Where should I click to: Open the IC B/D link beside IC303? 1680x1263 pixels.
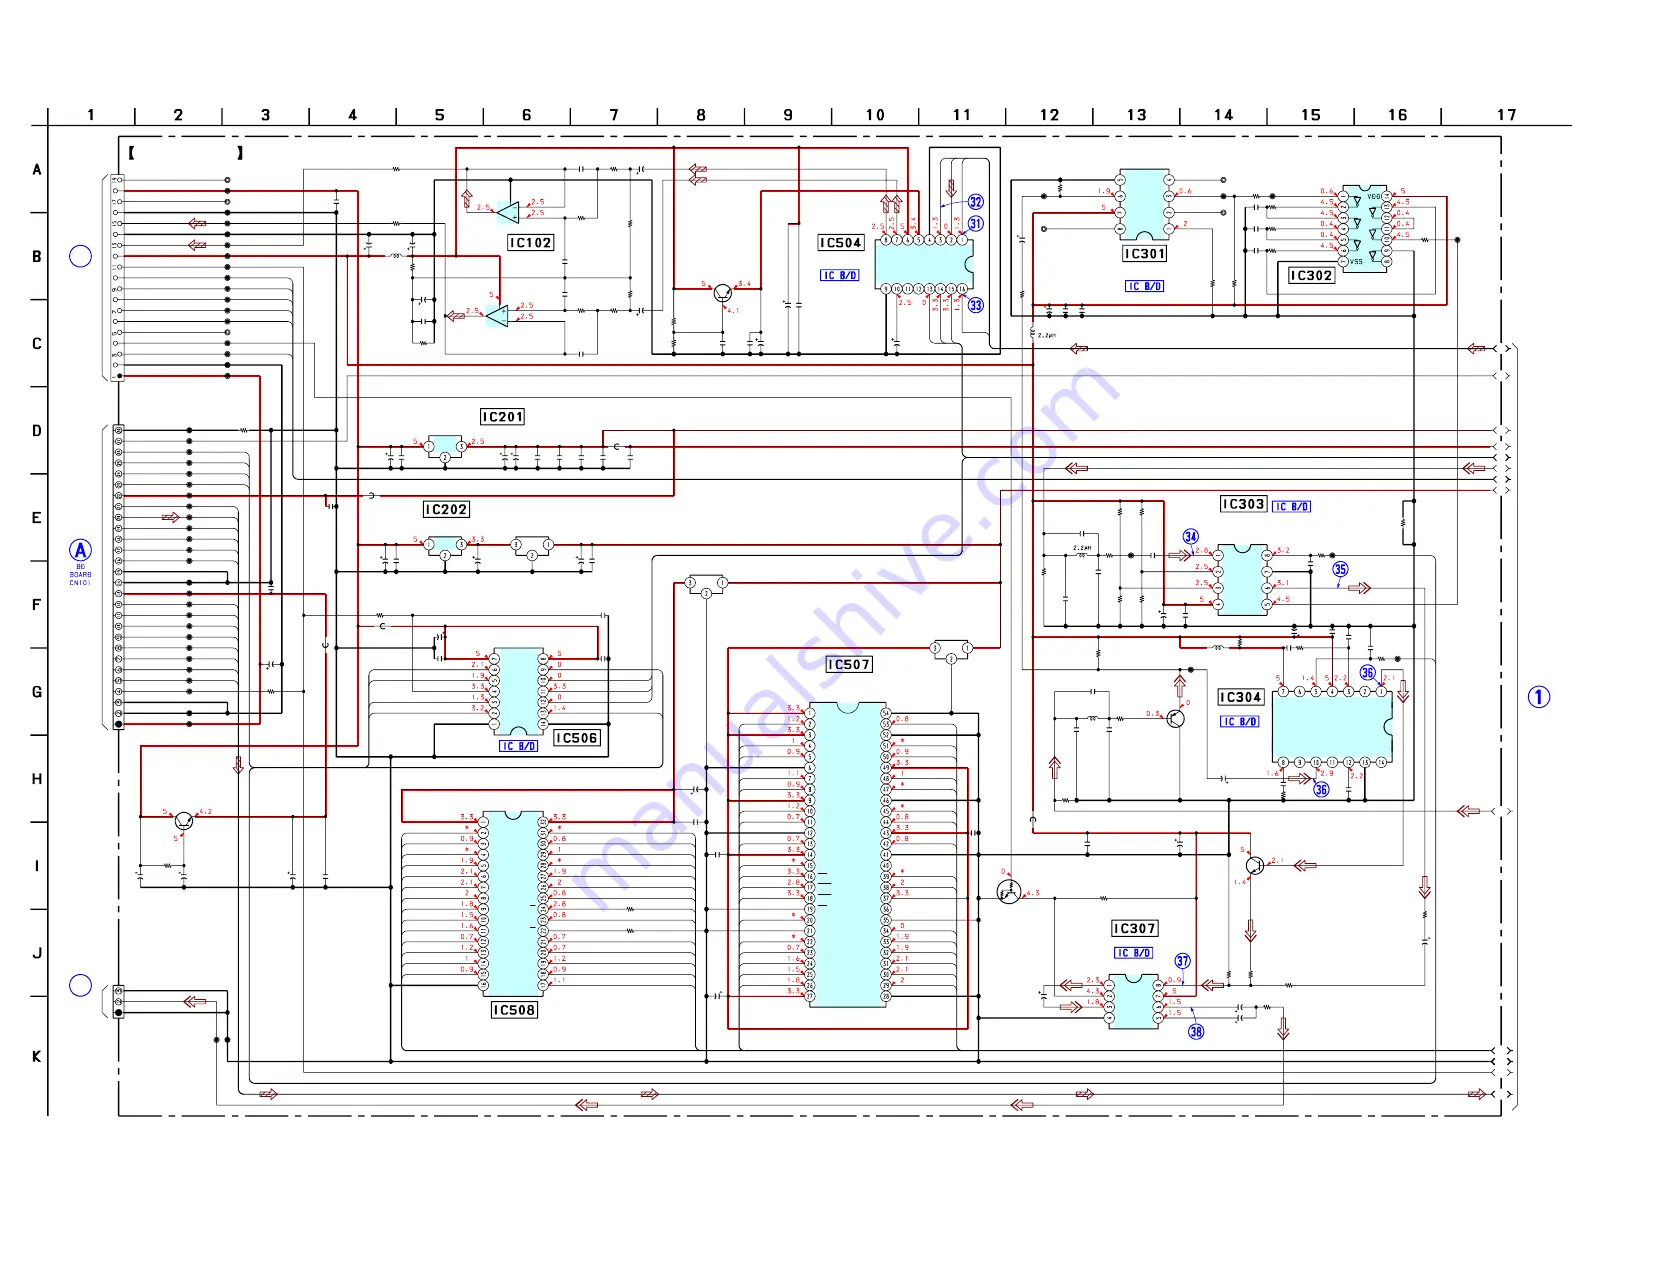(x=1291, y=507)
